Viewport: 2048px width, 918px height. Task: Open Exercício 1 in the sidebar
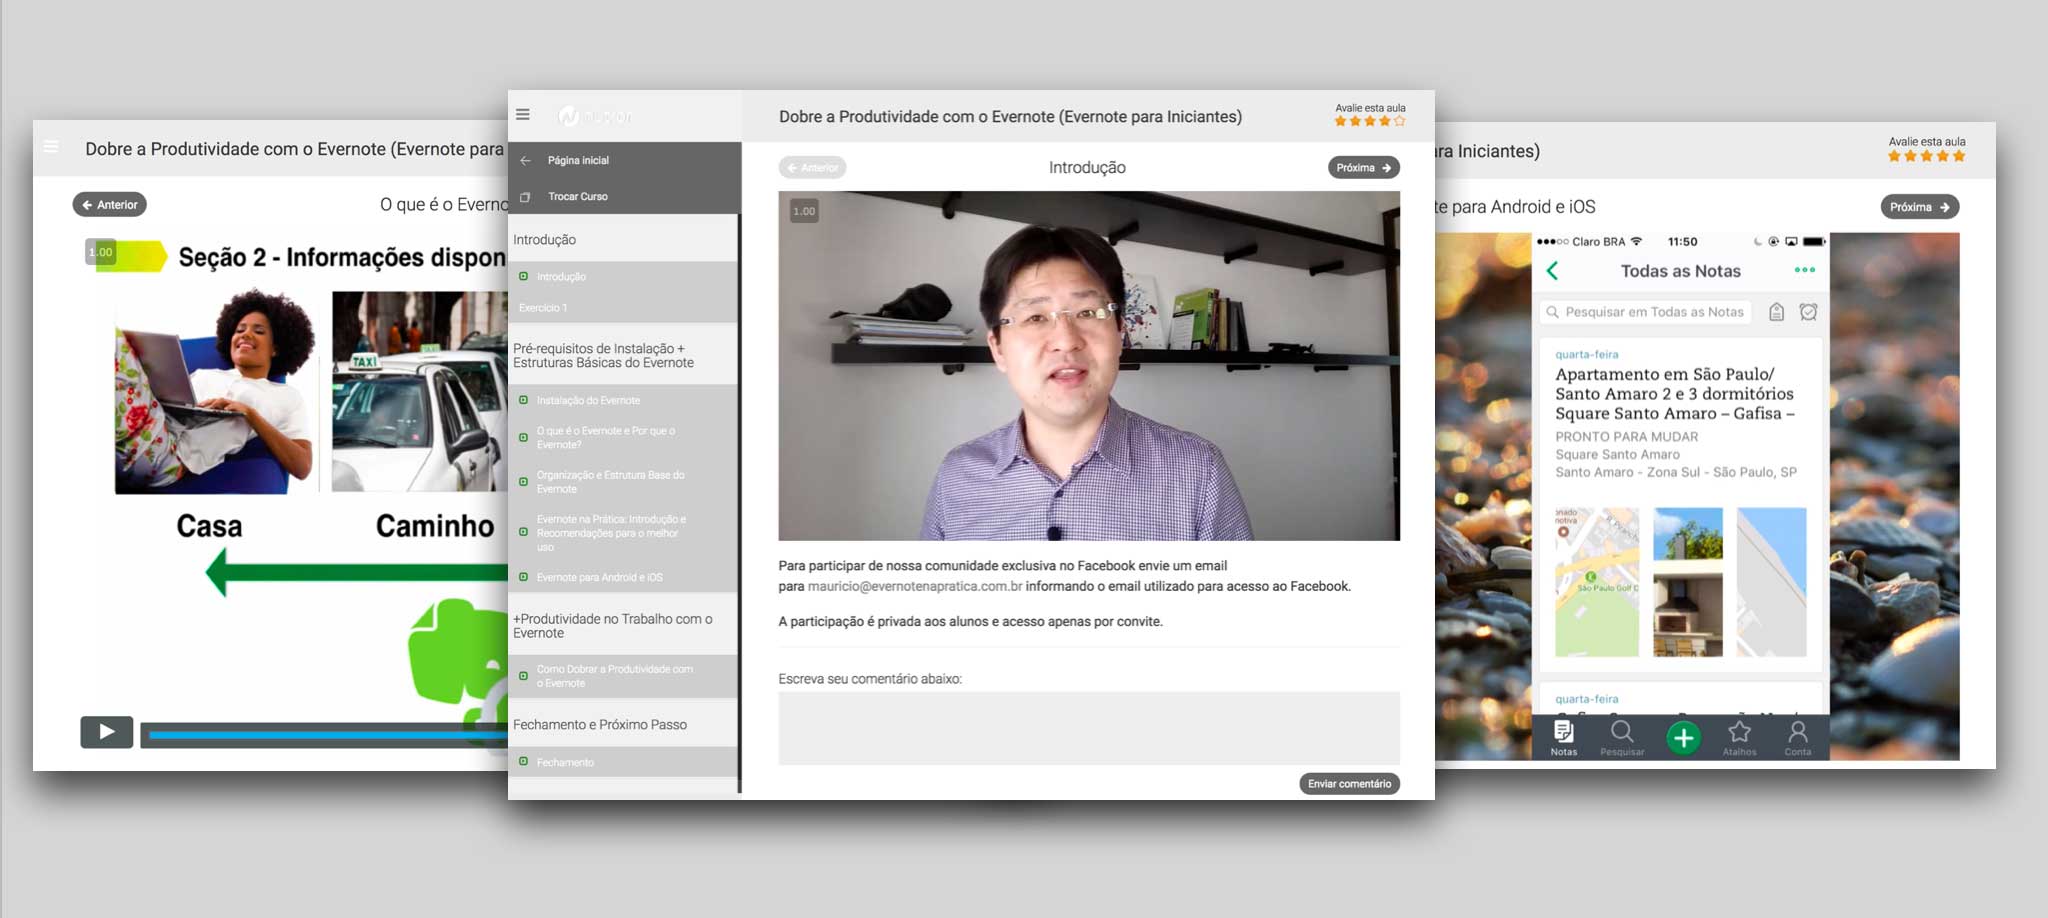click(x=543, y=308)
